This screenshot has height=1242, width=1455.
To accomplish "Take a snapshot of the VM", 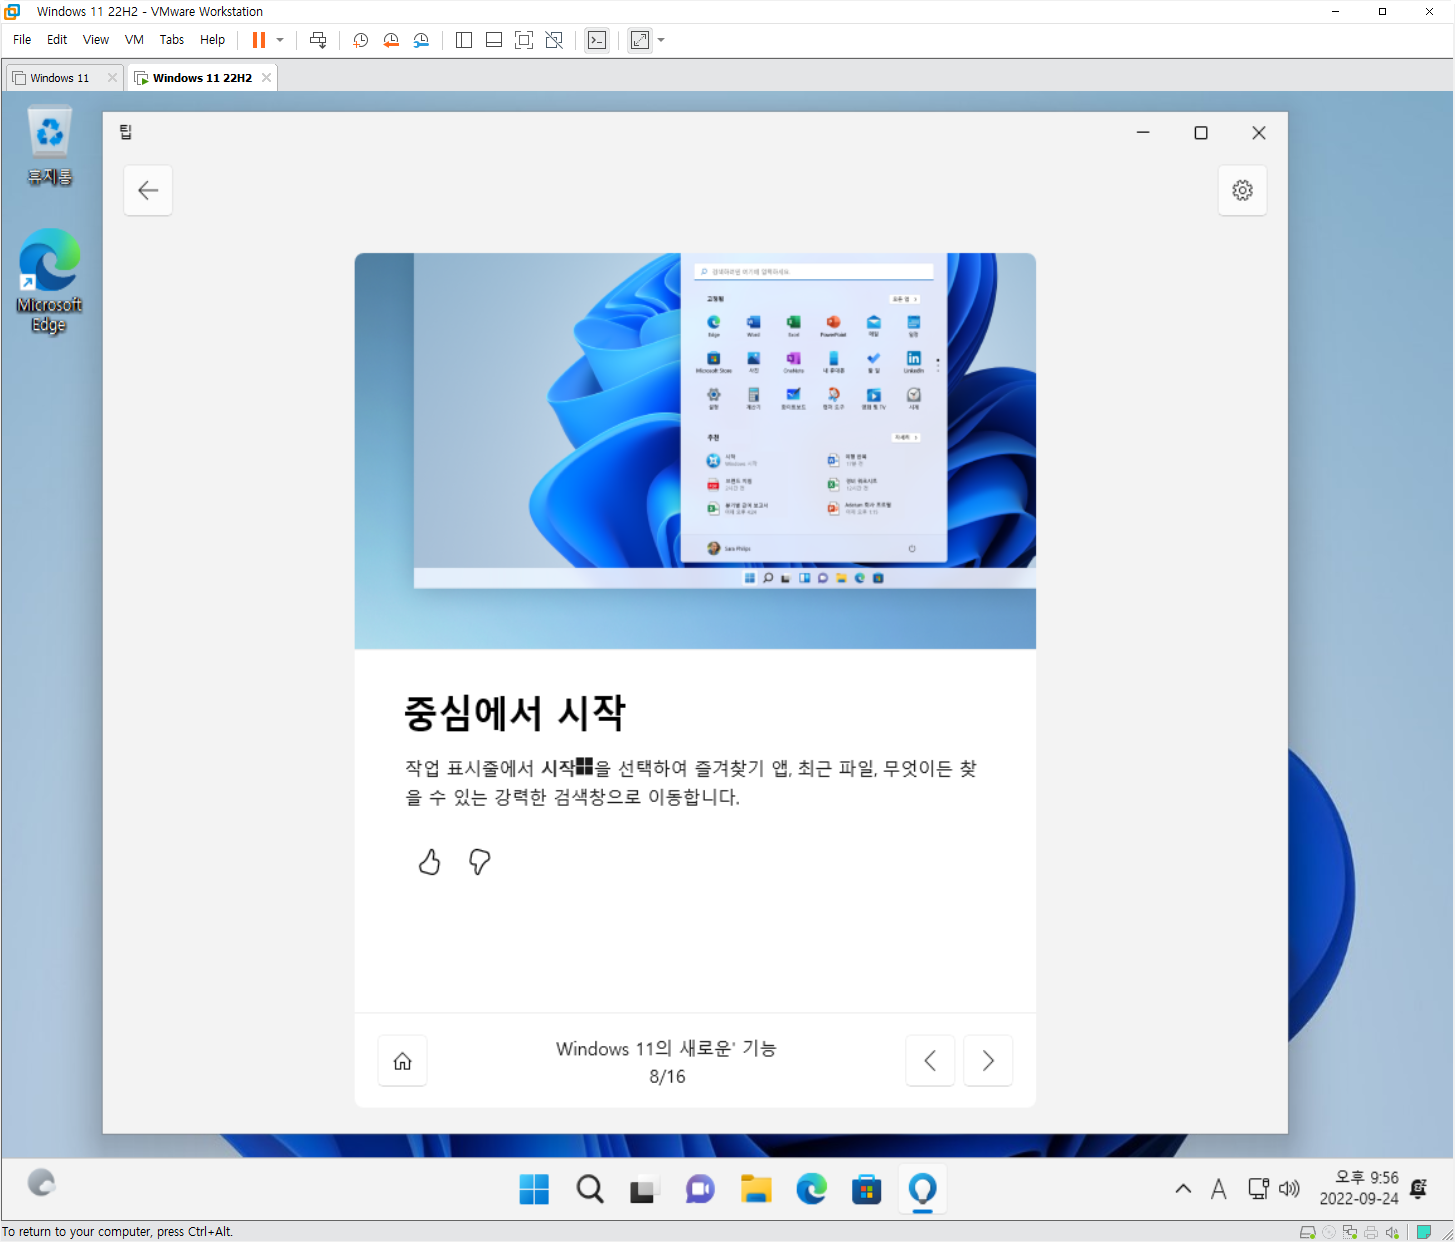I will [361, 40].
